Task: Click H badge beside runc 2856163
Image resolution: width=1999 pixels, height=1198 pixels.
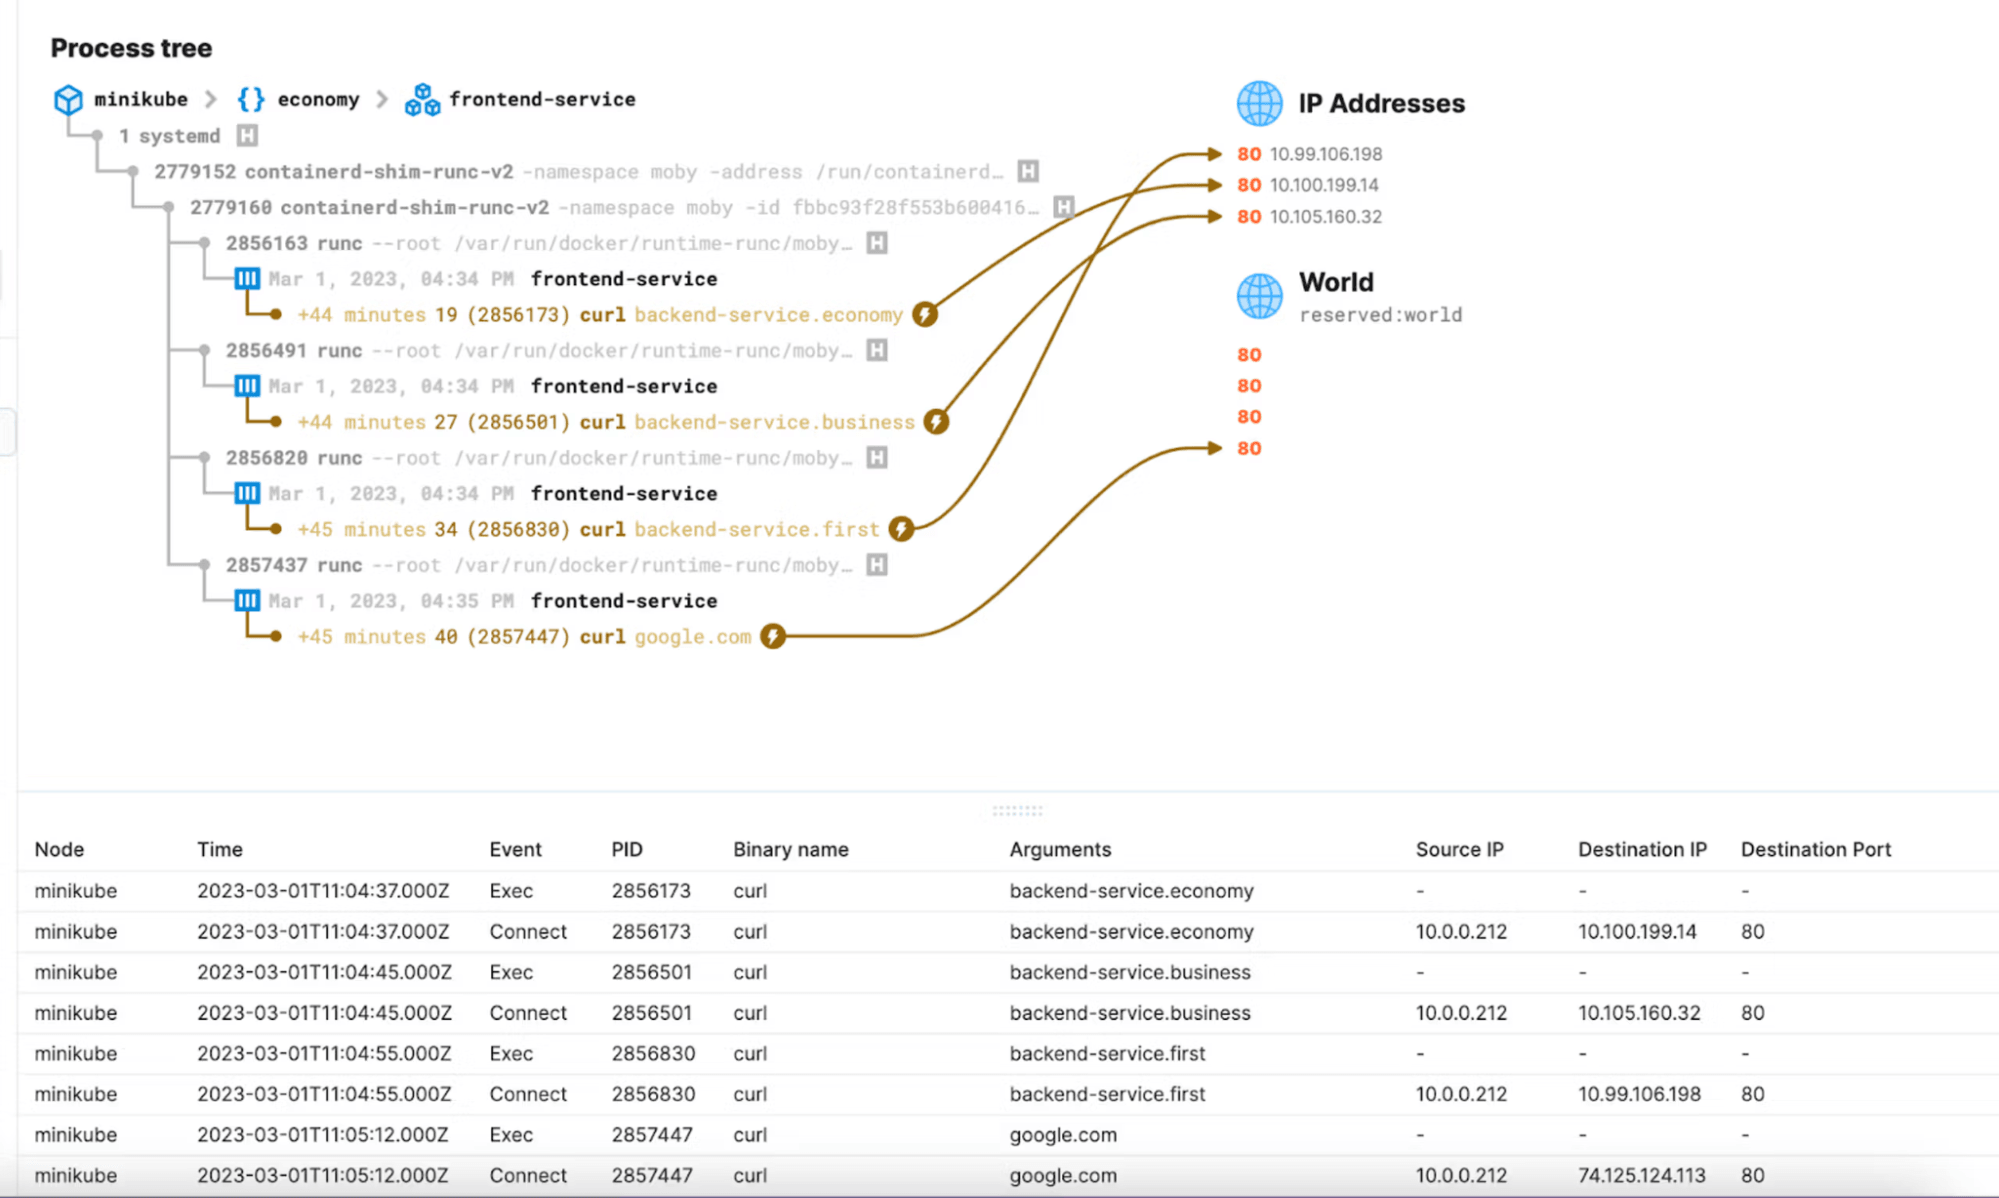Action: [x=877, y=243]
